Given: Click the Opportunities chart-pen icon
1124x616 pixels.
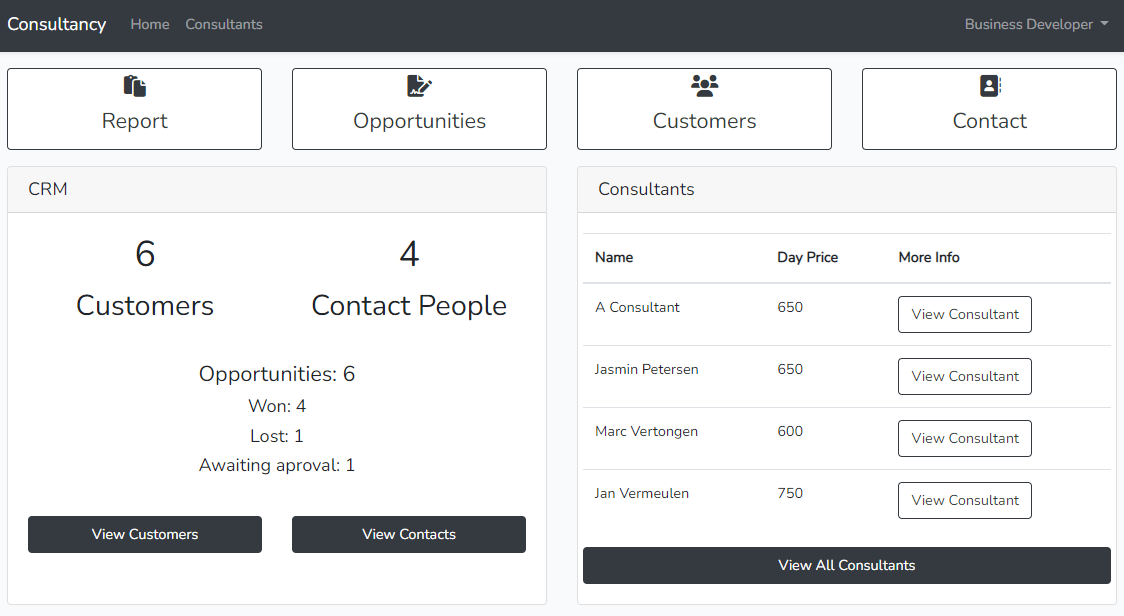Looking at the screenshot, I should pos(420,86).
